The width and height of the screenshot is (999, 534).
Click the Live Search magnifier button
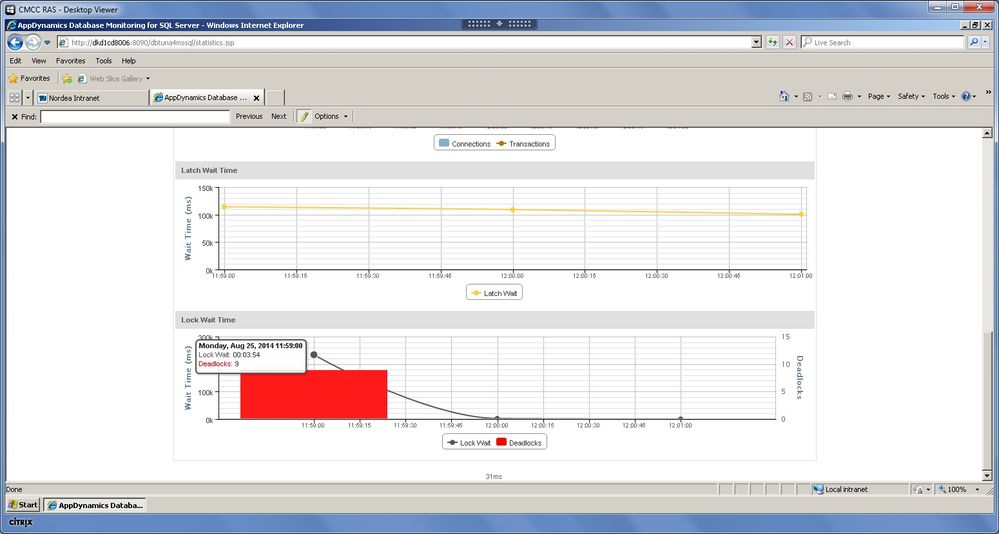974,42
